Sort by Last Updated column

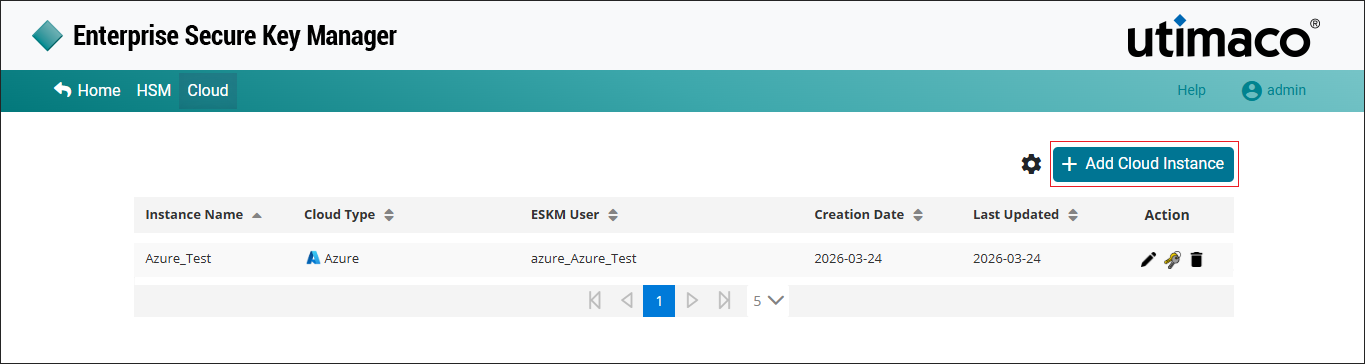coord(1025,215)
